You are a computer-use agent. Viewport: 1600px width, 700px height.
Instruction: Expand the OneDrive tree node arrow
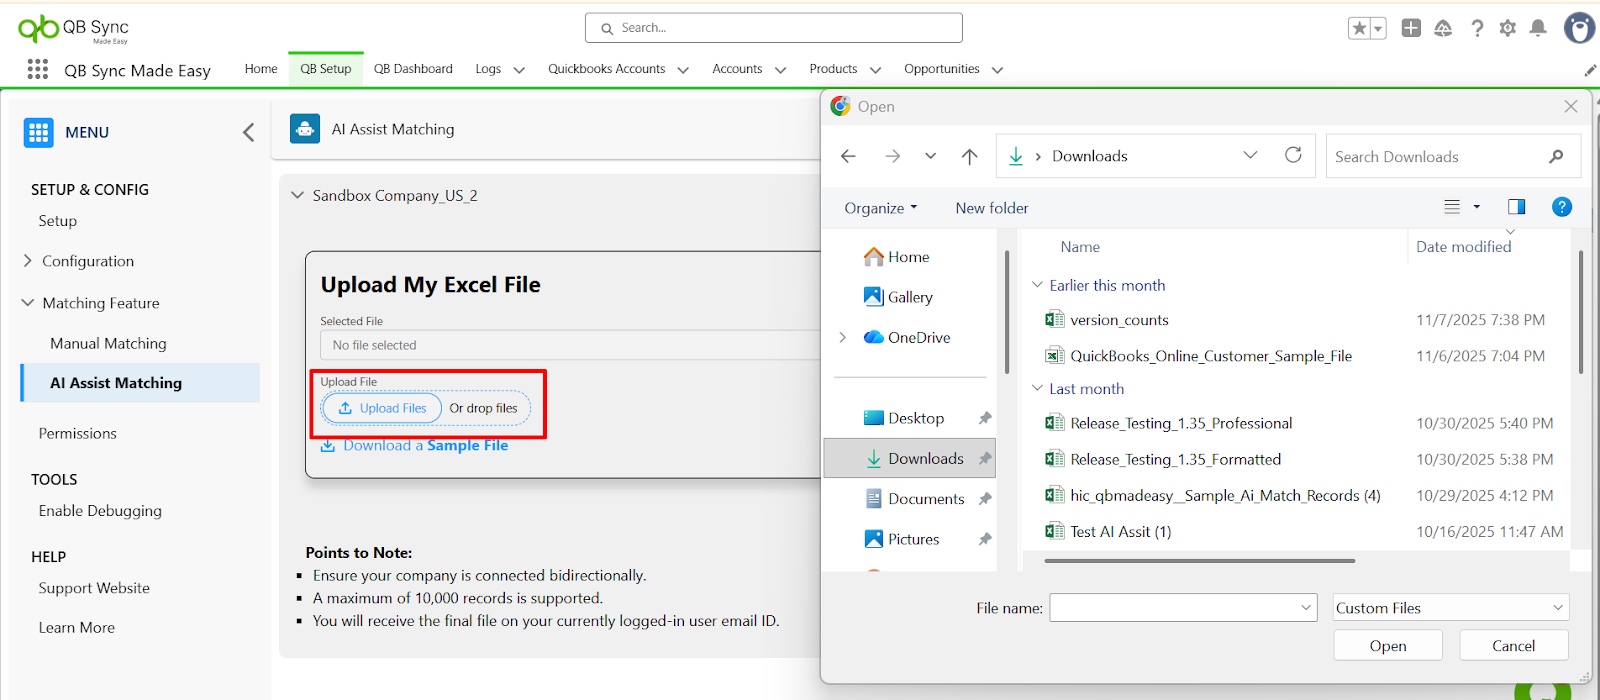(842, 338)
